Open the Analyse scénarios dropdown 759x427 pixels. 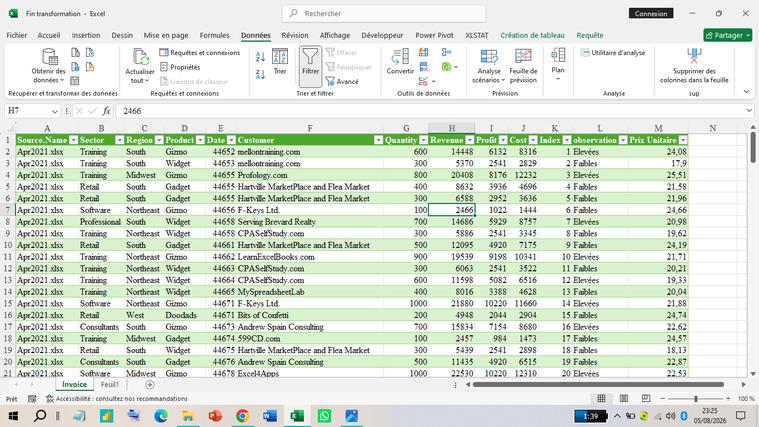pyautogui.click(x=488, y=66)
